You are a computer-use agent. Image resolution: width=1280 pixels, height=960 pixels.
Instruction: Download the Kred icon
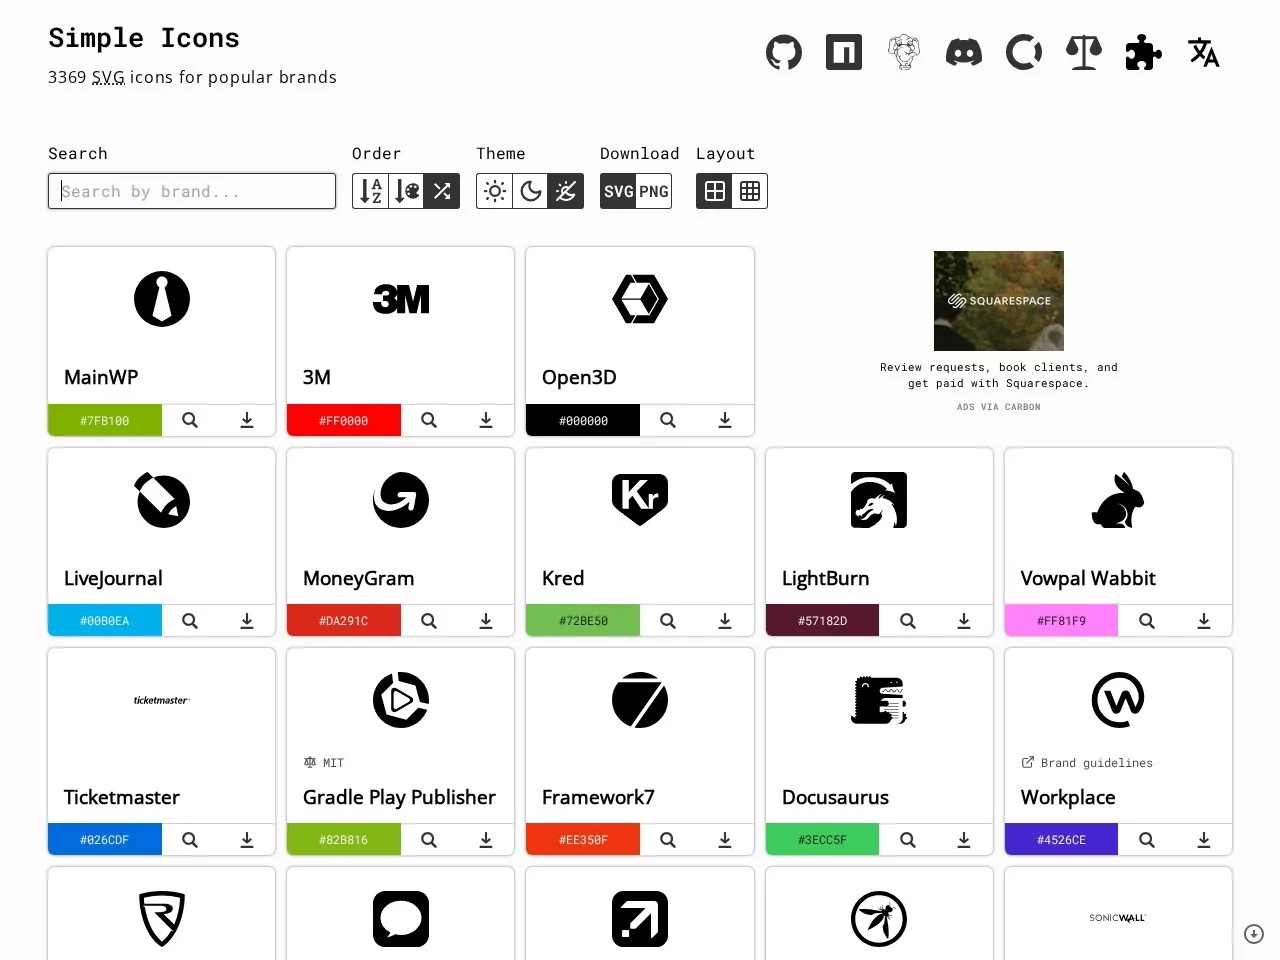[x=725, y=620]
